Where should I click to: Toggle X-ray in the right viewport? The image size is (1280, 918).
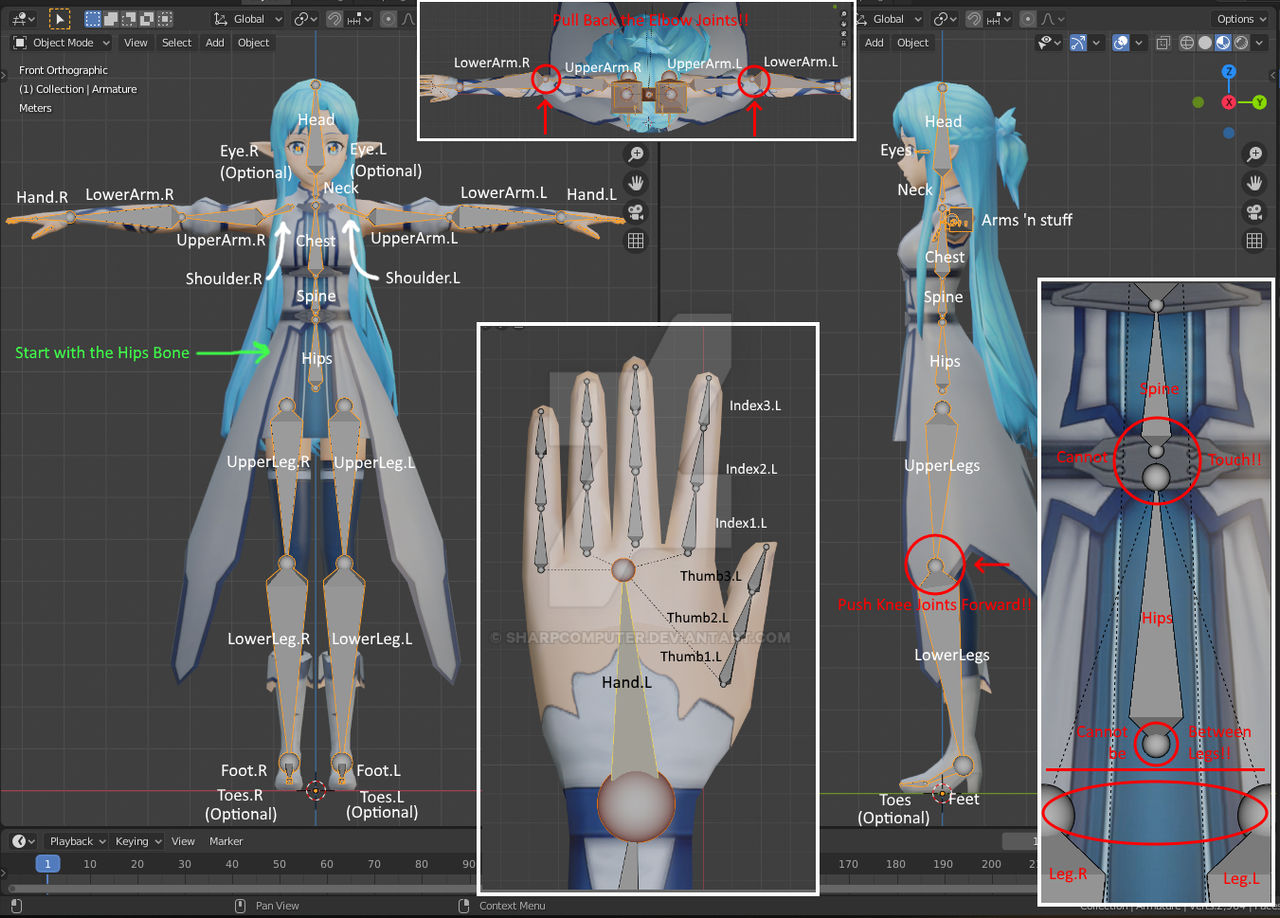pyautogui.click(x=1163, y=43)
